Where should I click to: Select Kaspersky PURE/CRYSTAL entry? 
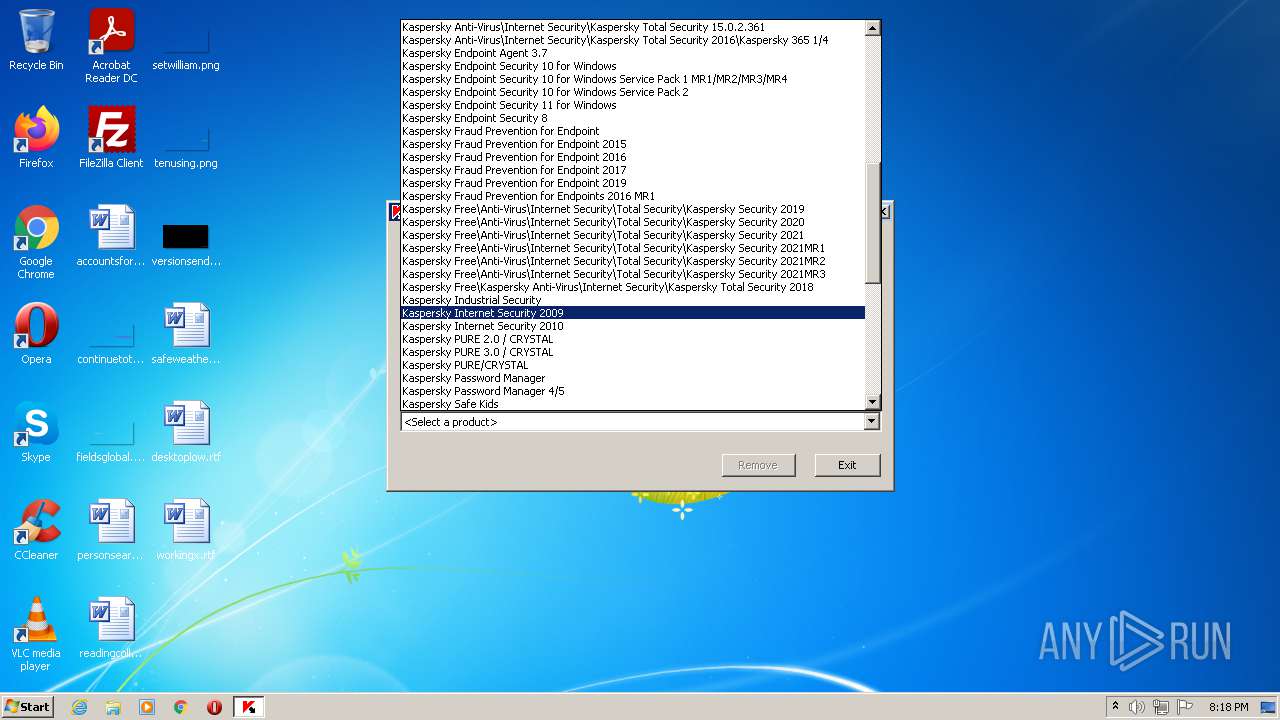[x=632, y=365]
